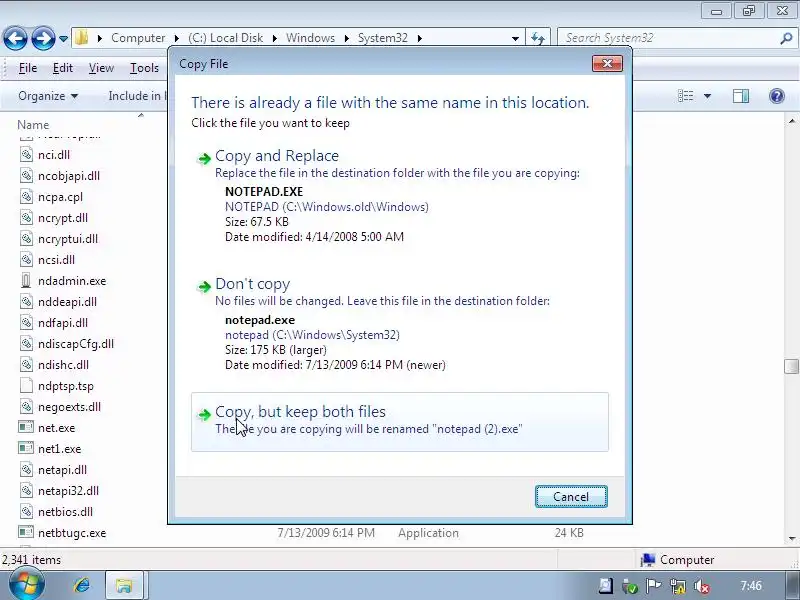Open the address bar history dropdown

pos(515,38)
